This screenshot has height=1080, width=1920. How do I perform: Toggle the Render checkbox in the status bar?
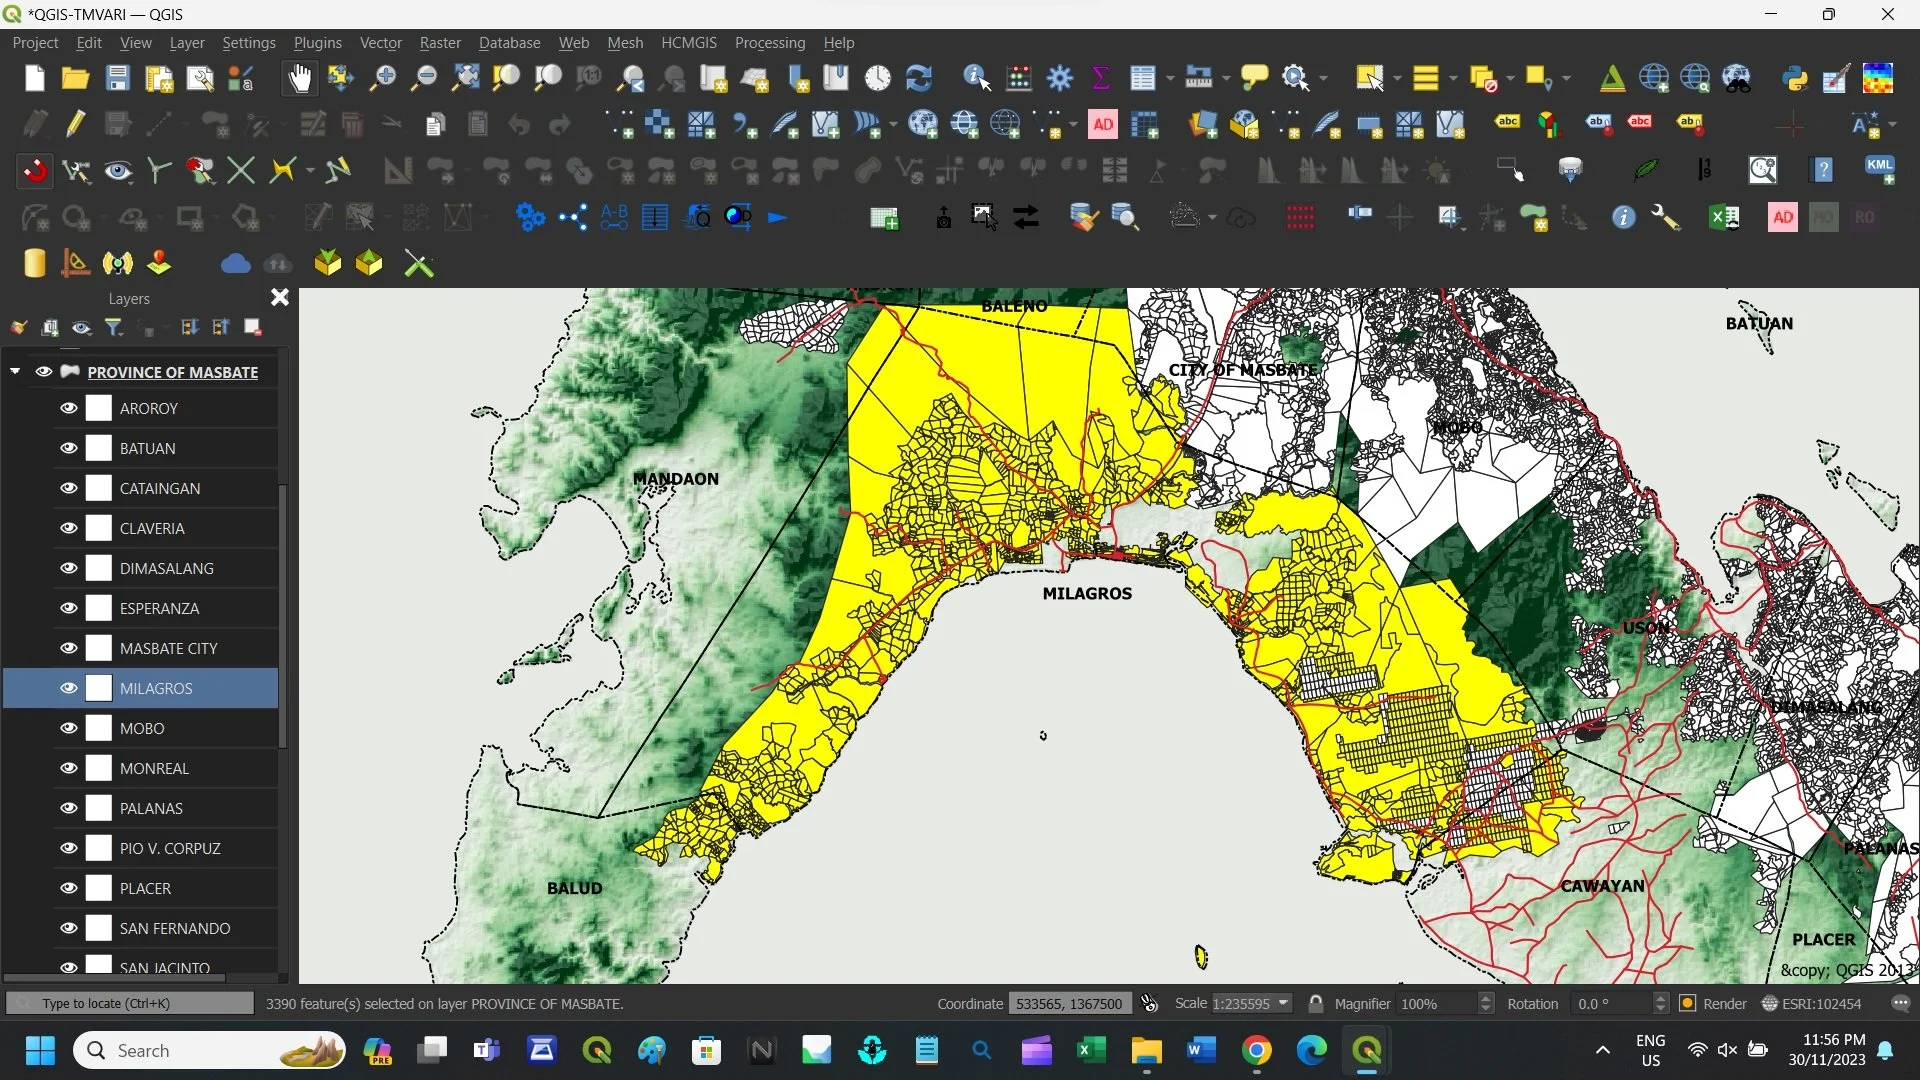[x=1688, y=1003]
